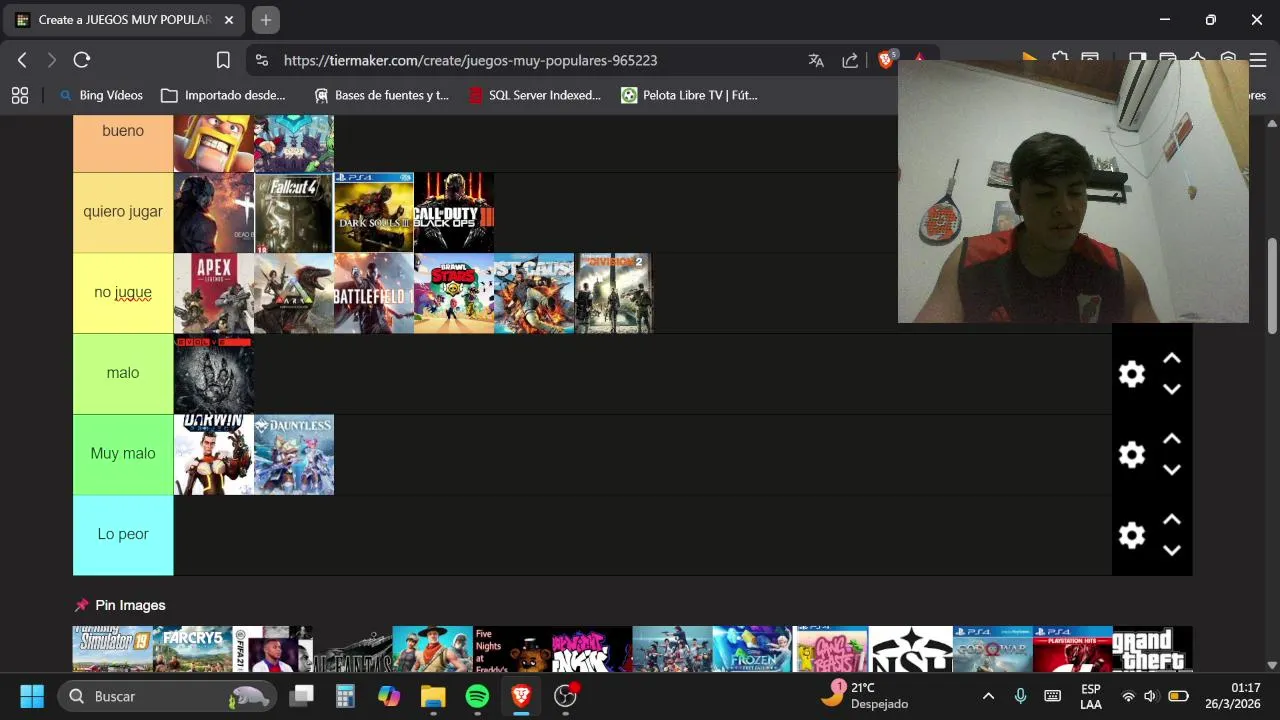
Task: Open settings gear for the Lo peor row
Action: click(1131, 535)
